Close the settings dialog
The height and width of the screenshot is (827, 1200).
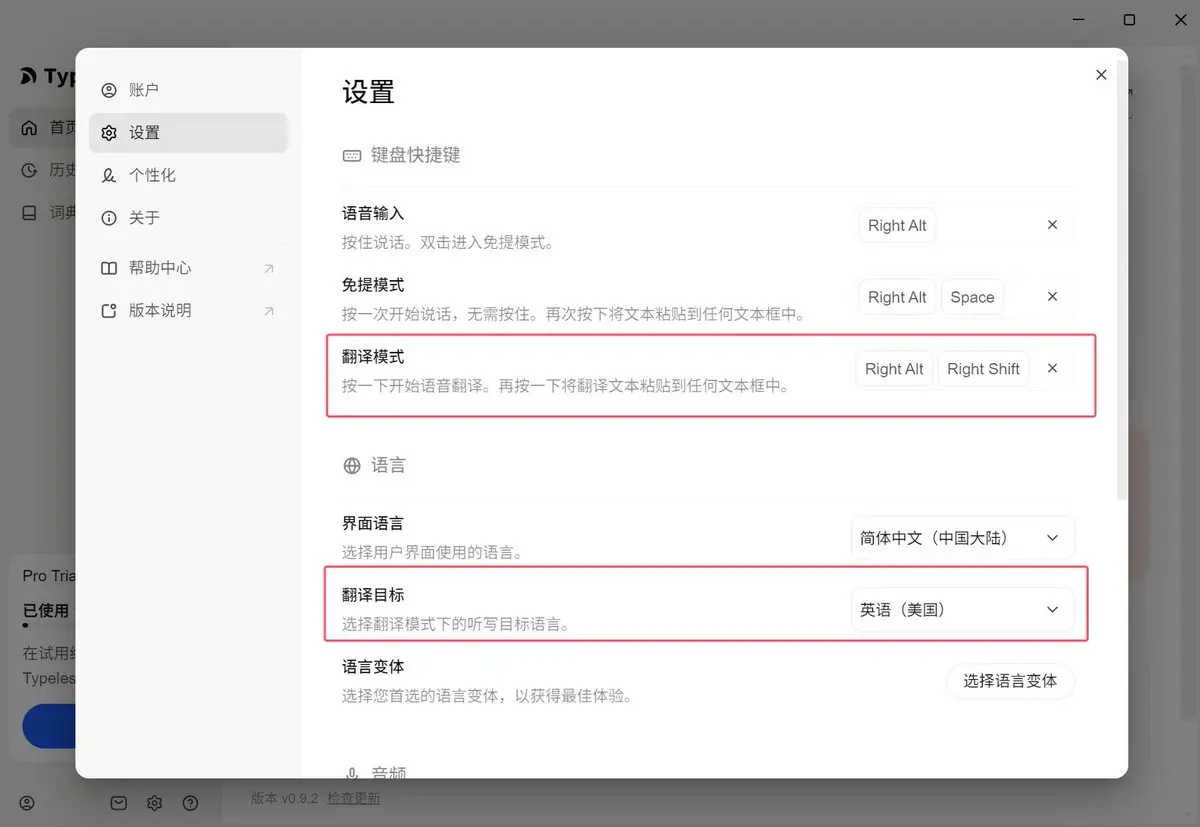tap(1101, 75)
